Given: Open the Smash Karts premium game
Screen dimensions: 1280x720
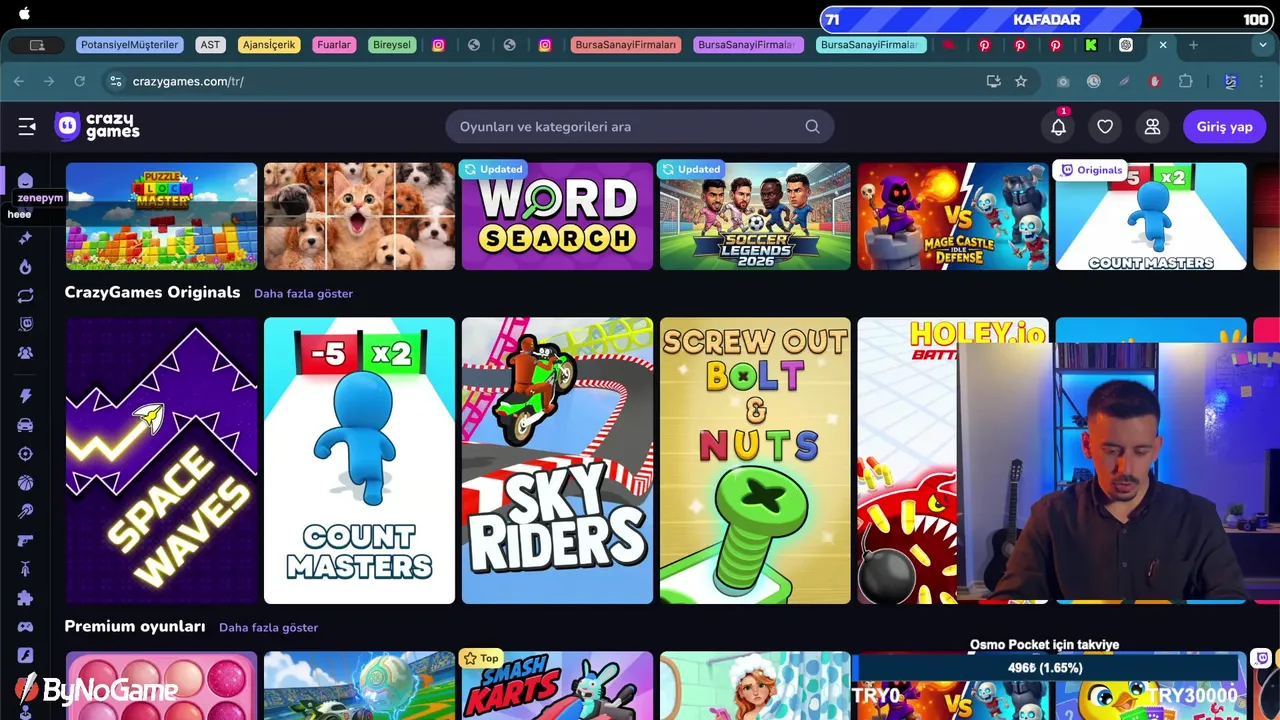Looking at the screenshot, I should pyautogui.click(x=557, y=685).
